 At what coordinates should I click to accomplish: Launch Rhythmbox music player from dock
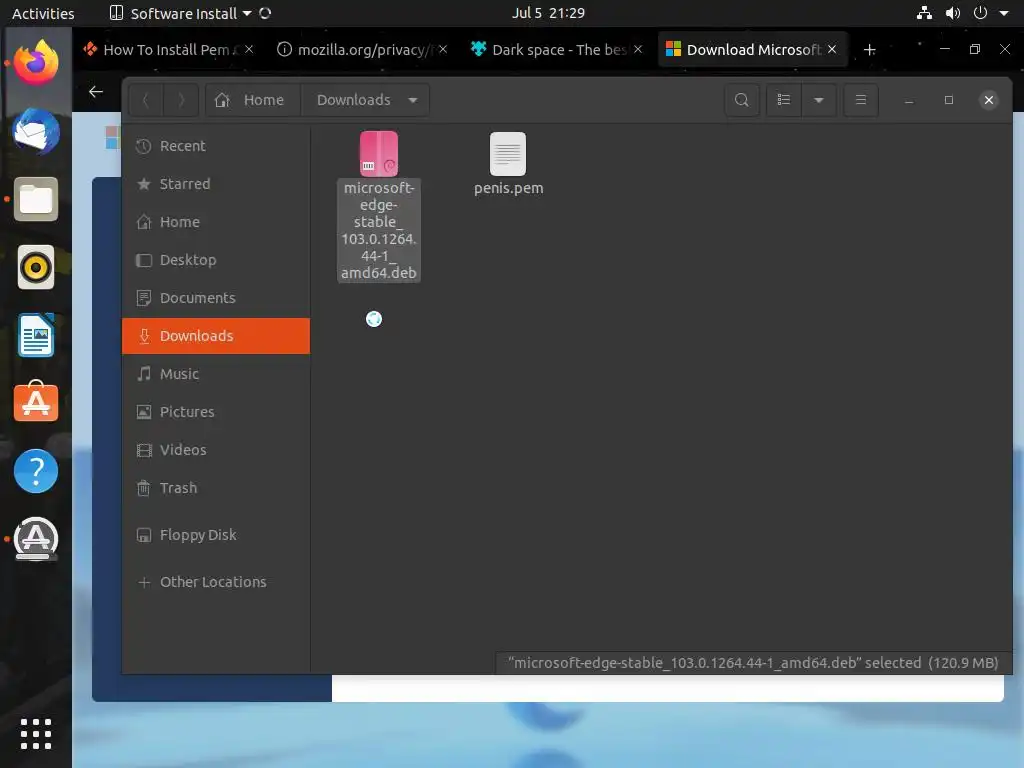[x=36, y=267]
